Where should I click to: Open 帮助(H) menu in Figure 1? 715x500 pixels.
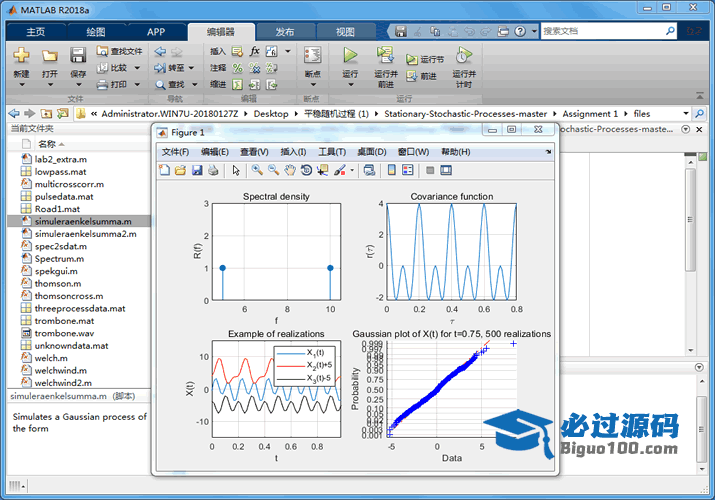tap(456, 152)
